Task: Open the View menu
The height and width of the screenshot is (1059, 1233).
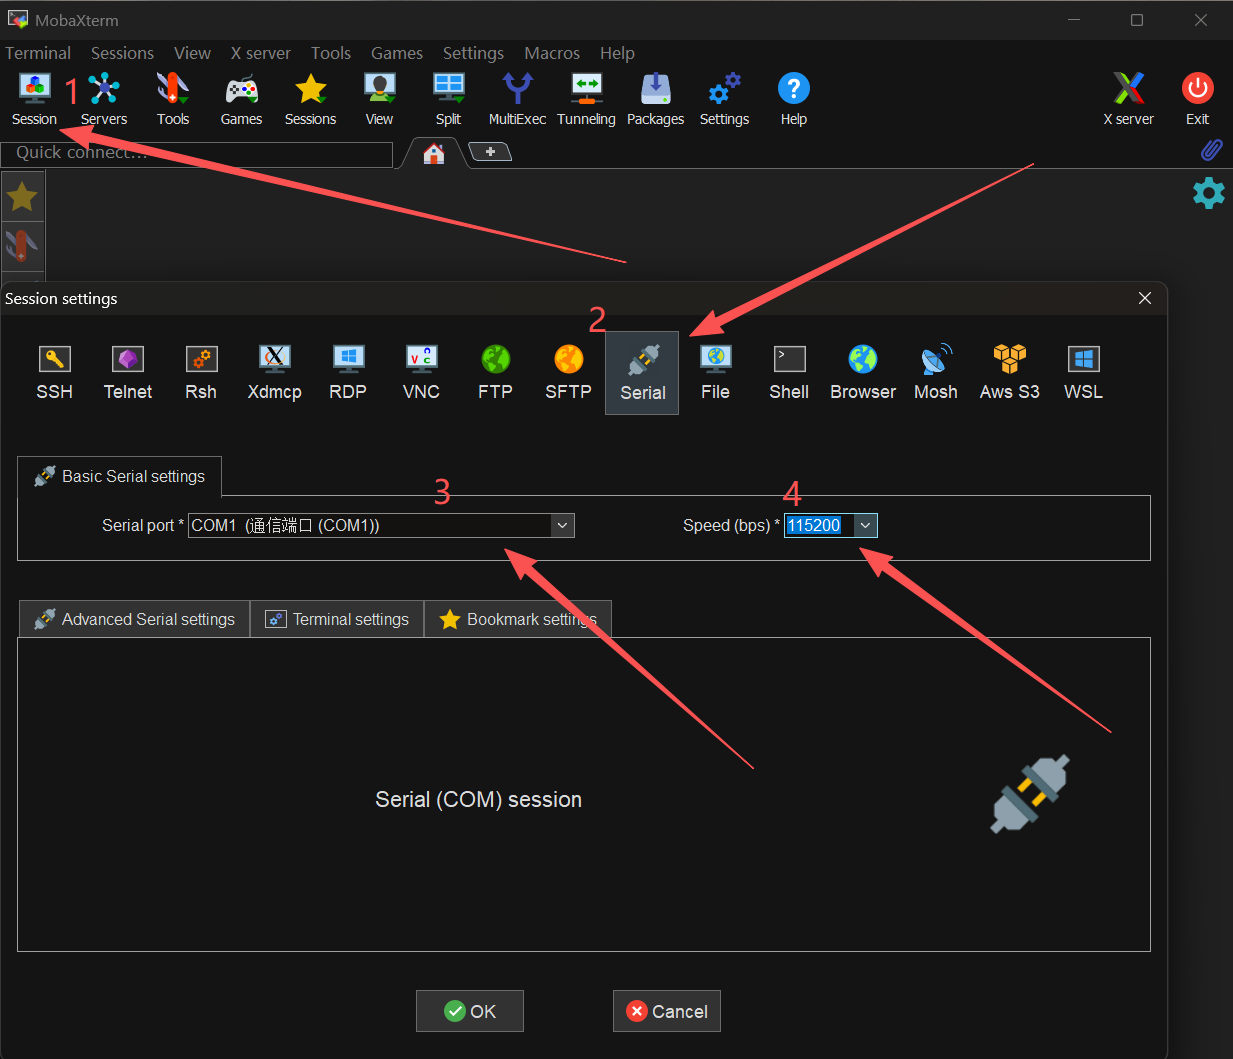Action: click(x=192, y=53)
